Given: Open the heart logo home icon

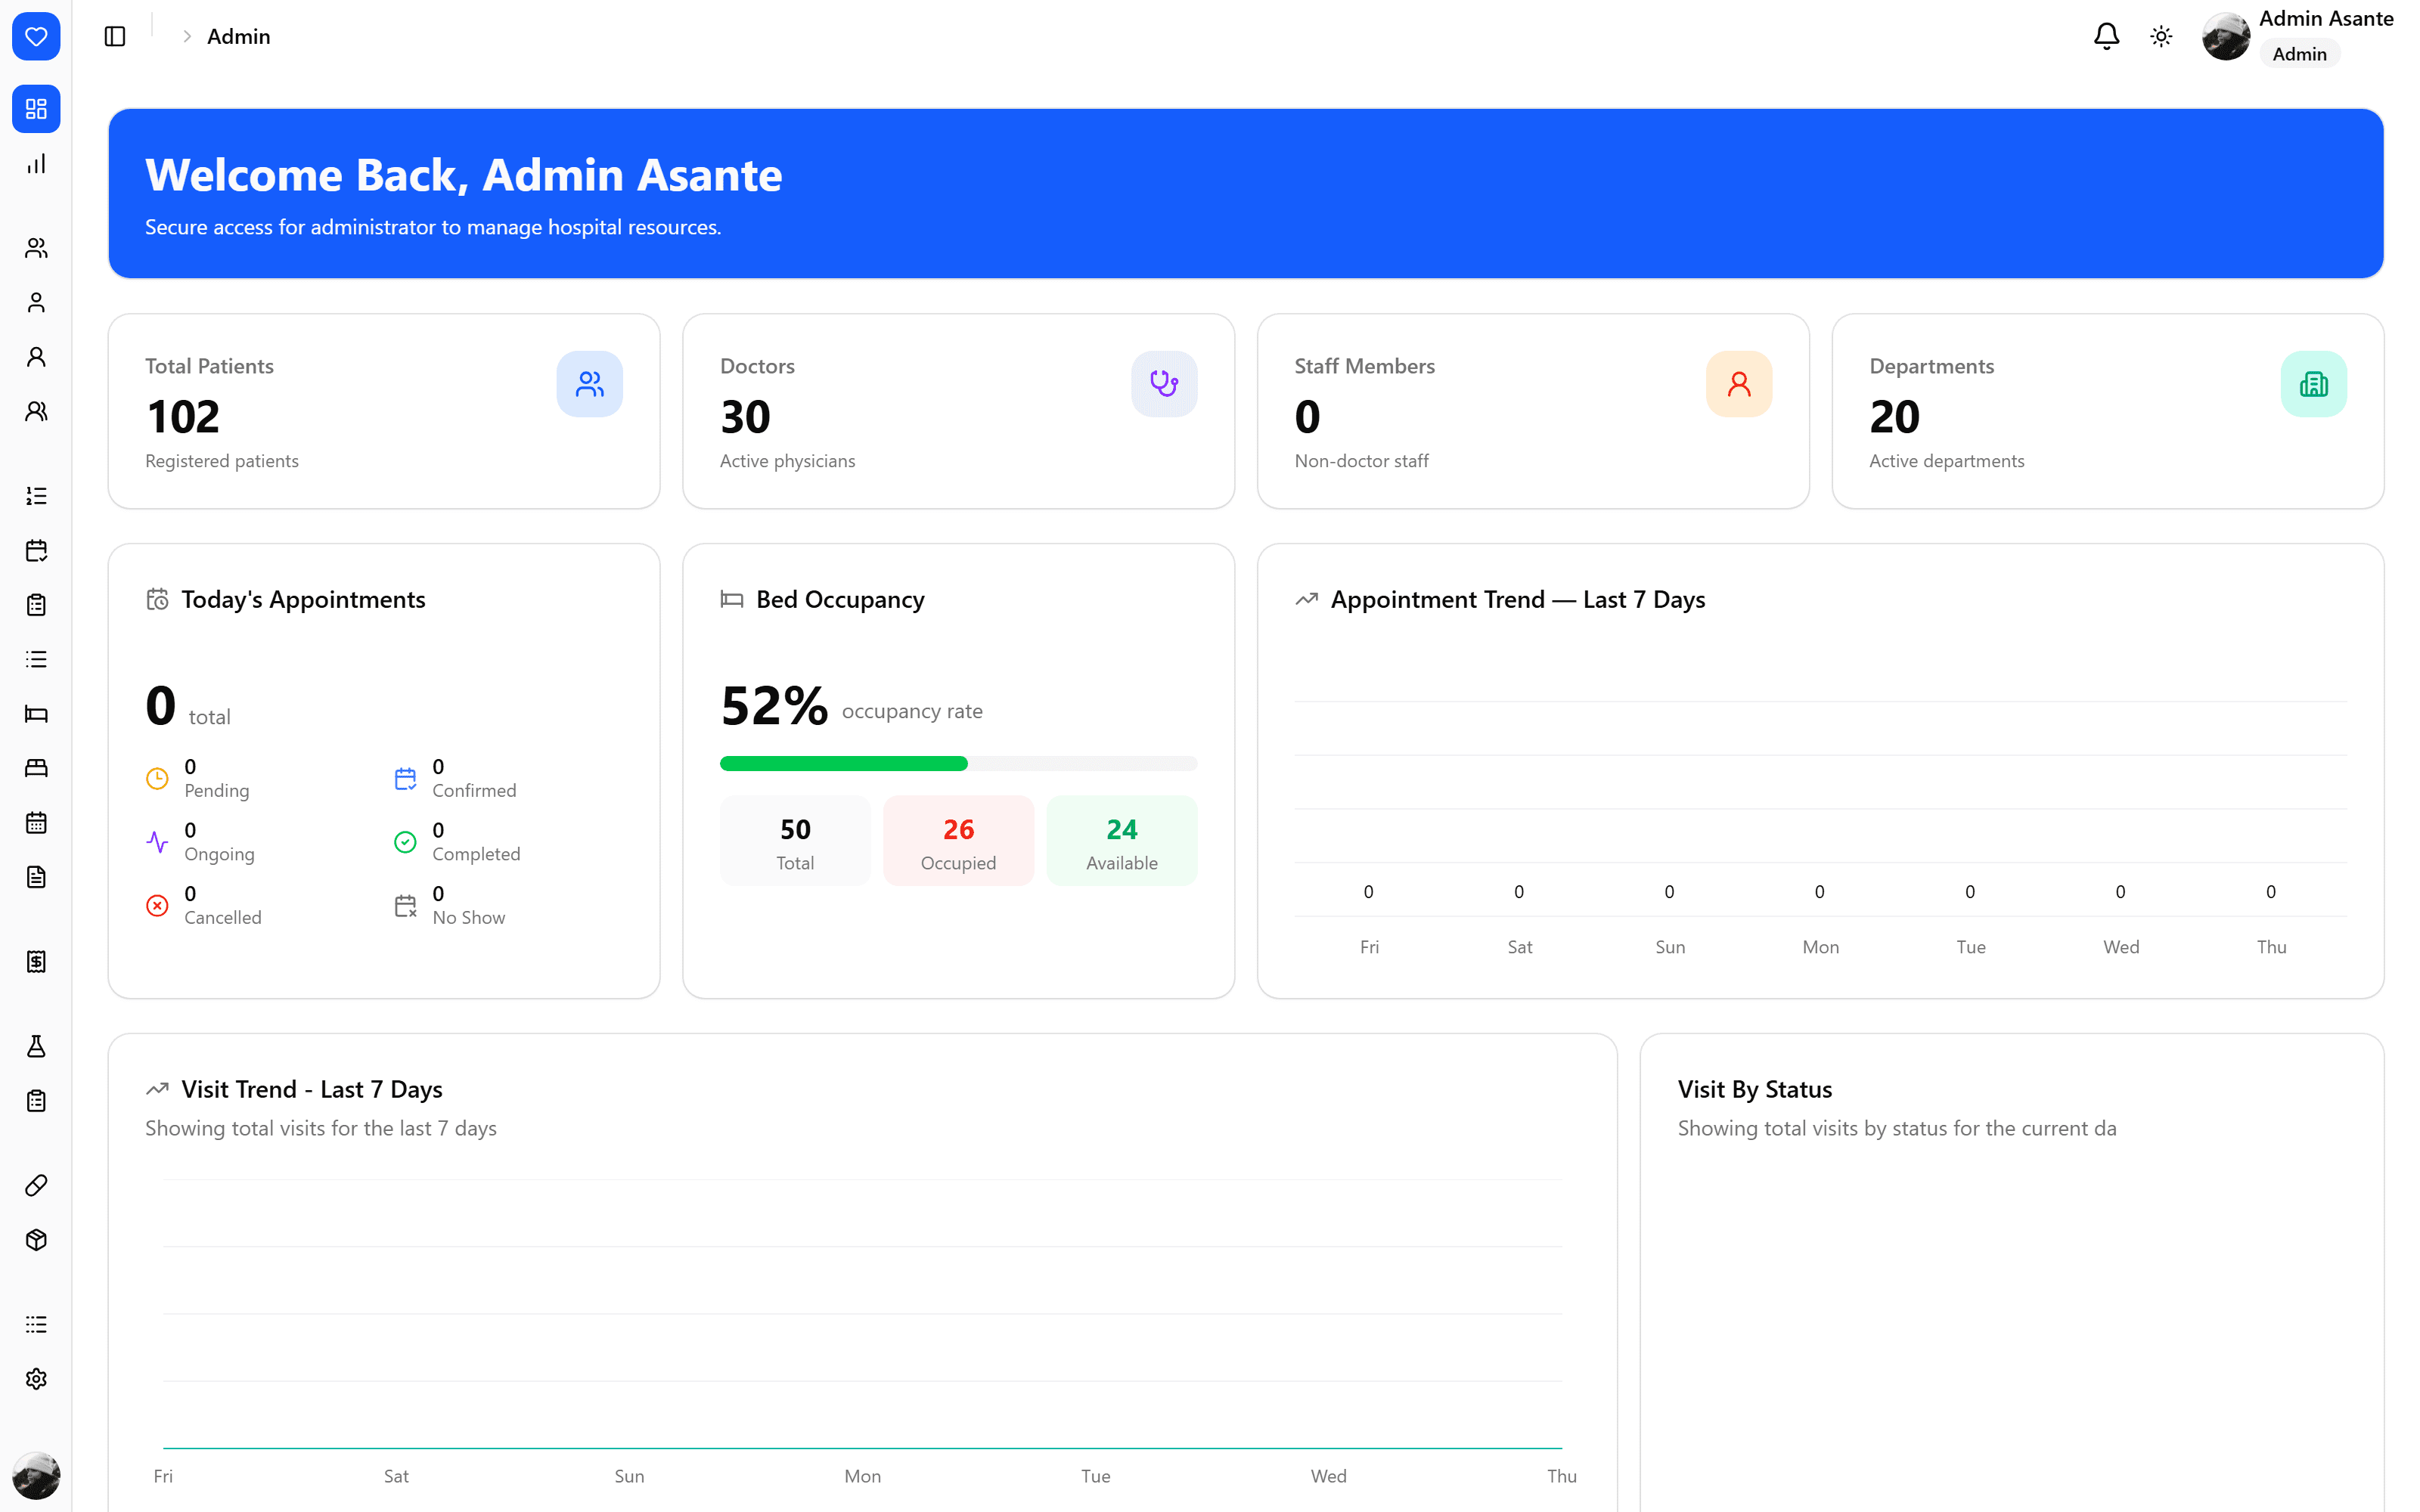Looking at the screenshot, I should coord(36,36).
